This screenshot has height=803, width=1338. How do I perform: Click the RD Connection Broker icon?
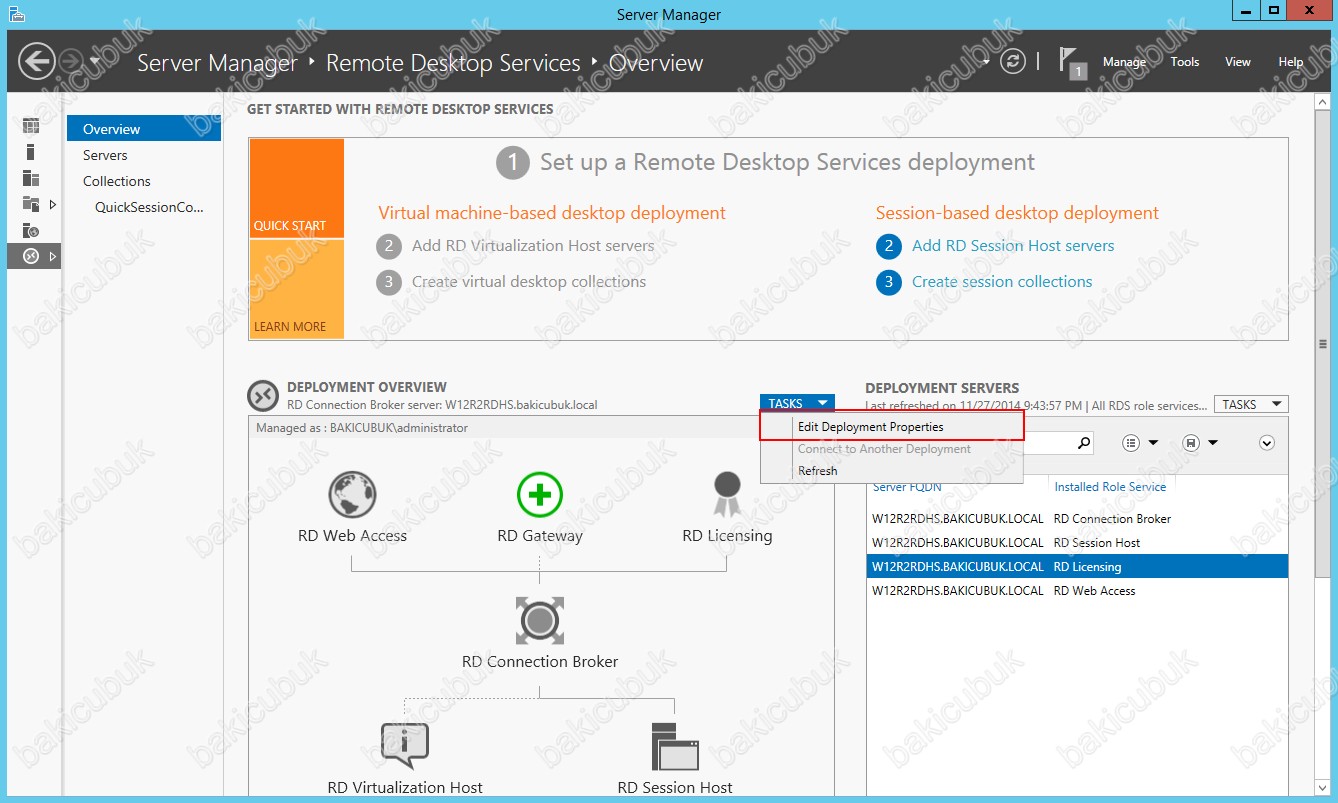click(540, 620)
